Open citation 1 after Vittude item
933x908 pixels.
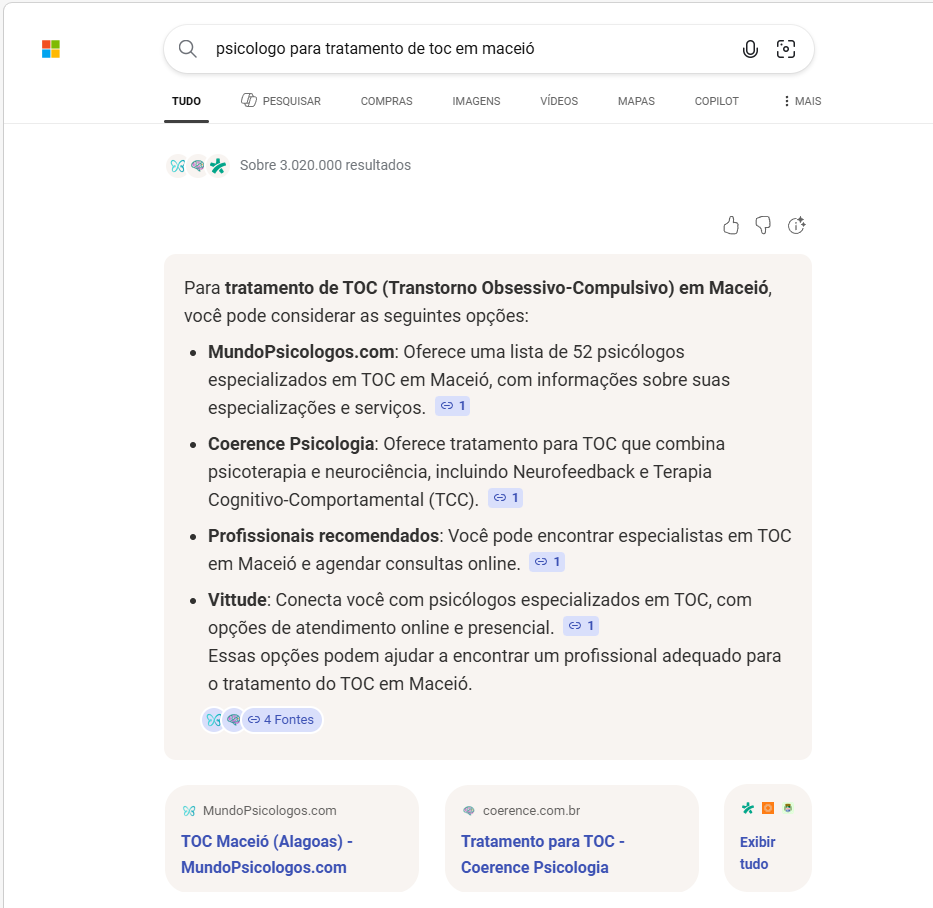pos(581,625)
